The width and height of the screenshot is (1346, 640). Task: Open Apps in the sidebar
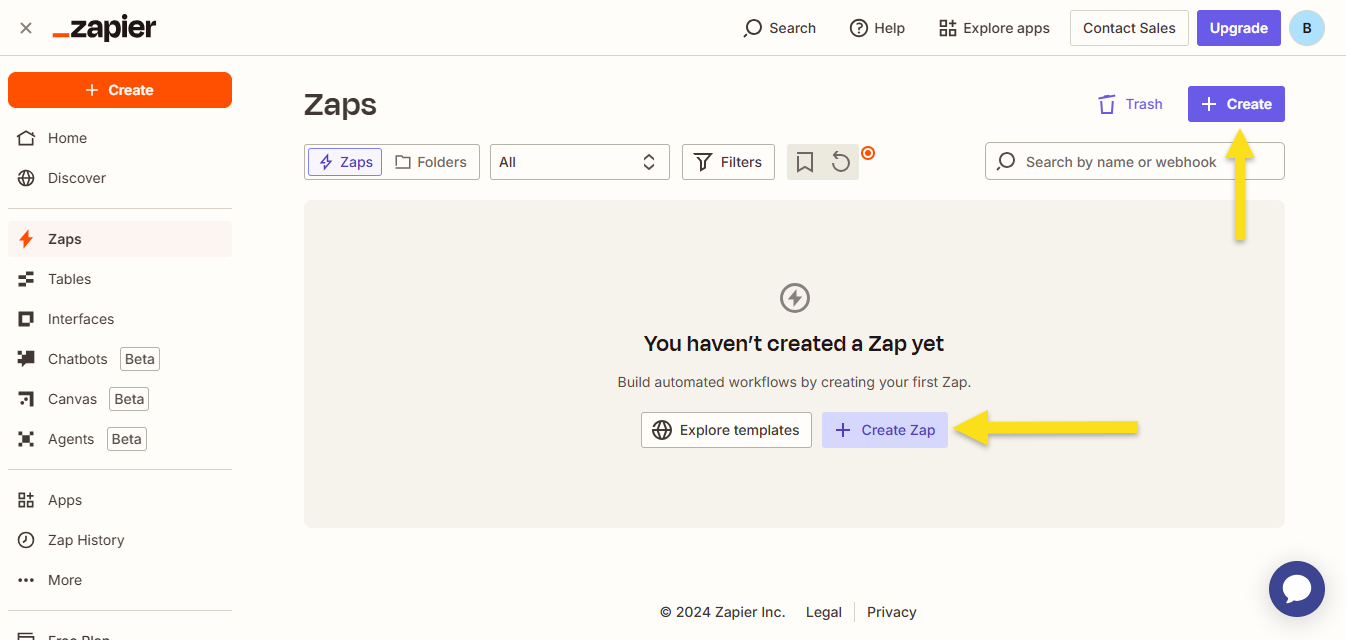pyautogui.click(x=120, y=500)
